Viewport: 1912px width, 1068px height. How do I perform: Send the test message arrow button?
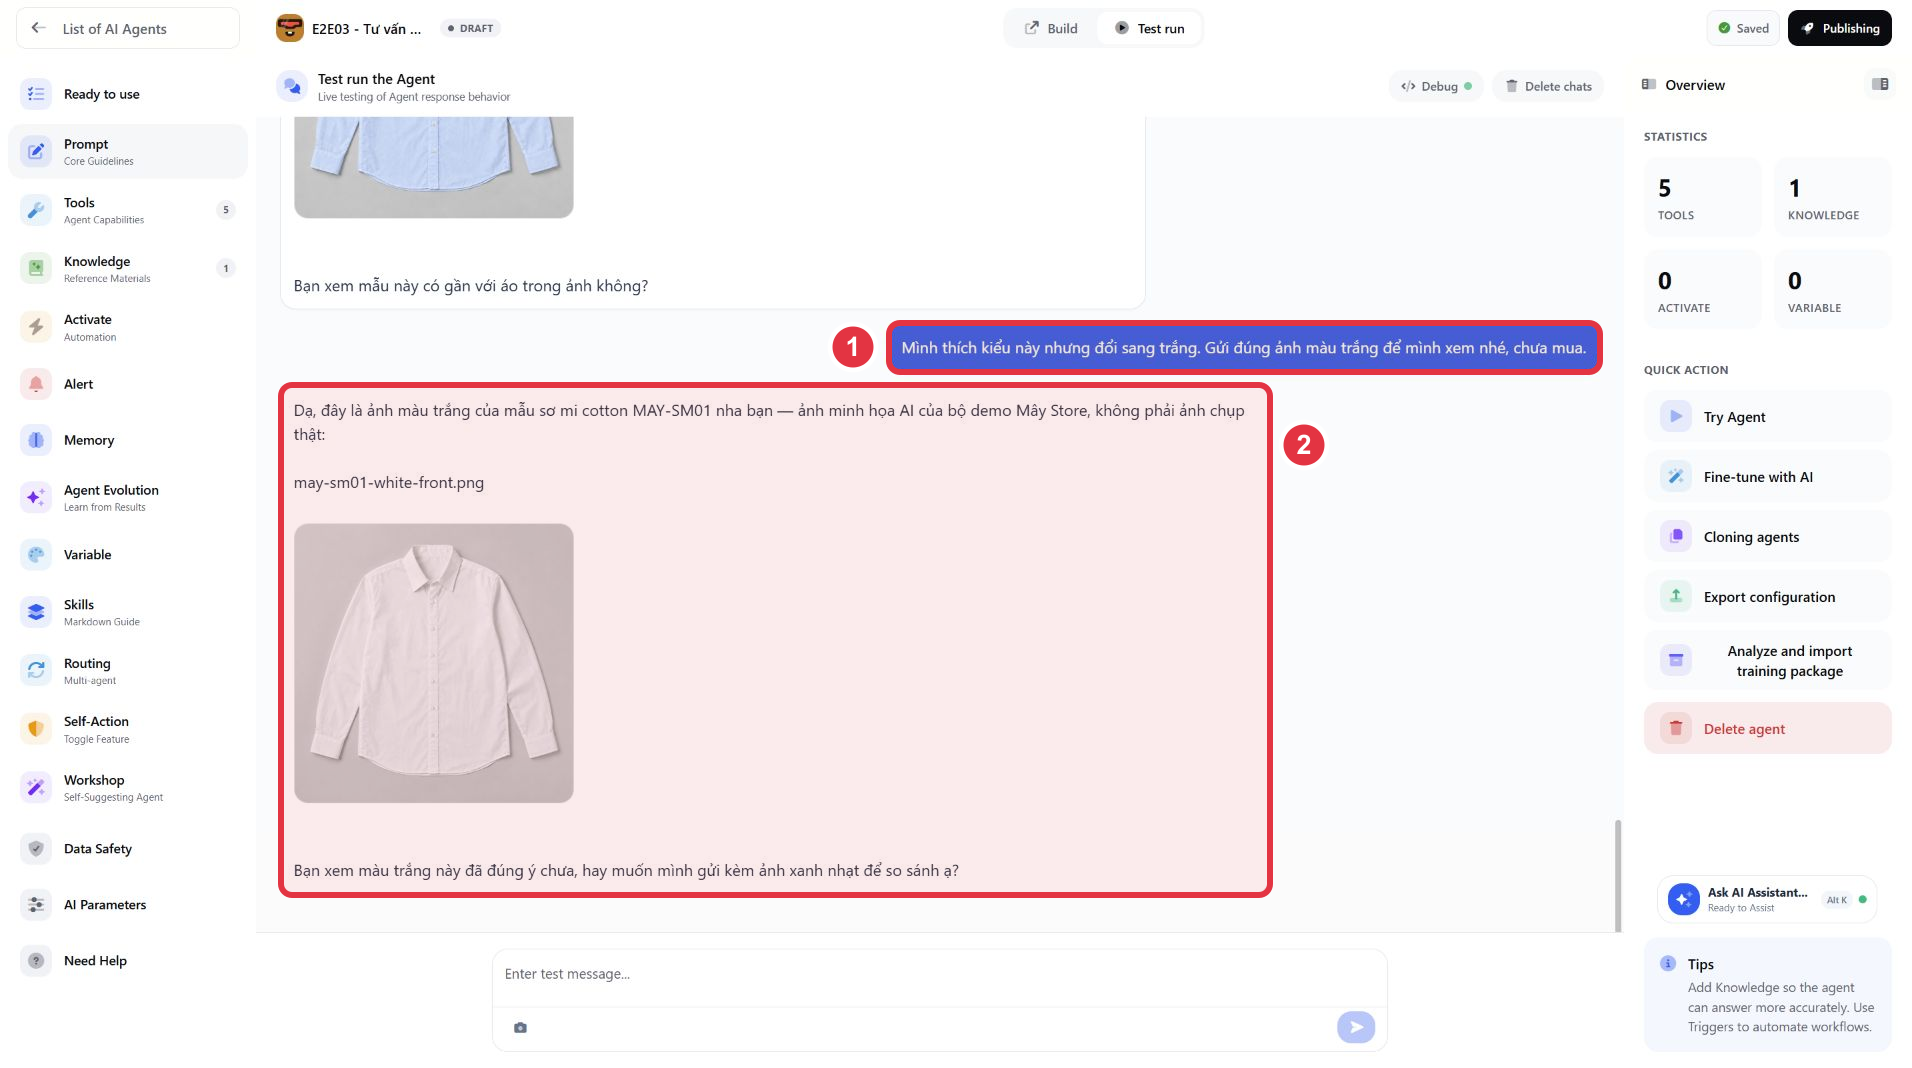(1356, 1027)
